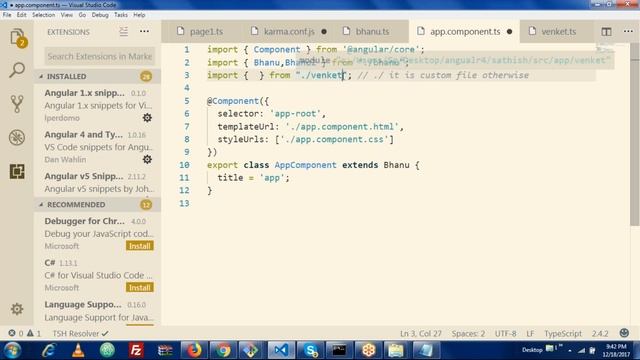Open the Explorer view in activity bar
The width and height of the screenshot is (640, 360).
17,38
